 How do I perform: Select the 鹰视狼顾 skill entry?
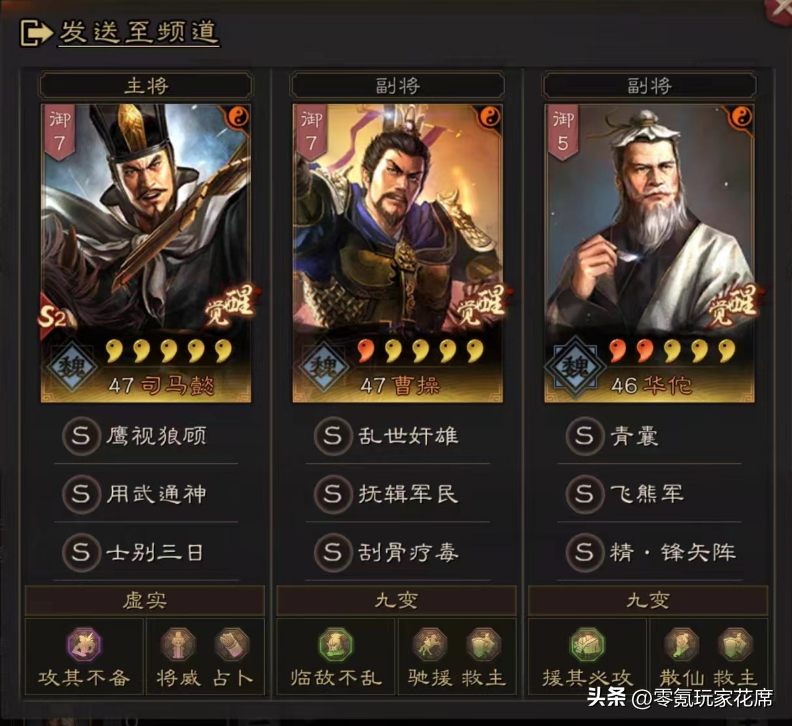tap(146, 435)
